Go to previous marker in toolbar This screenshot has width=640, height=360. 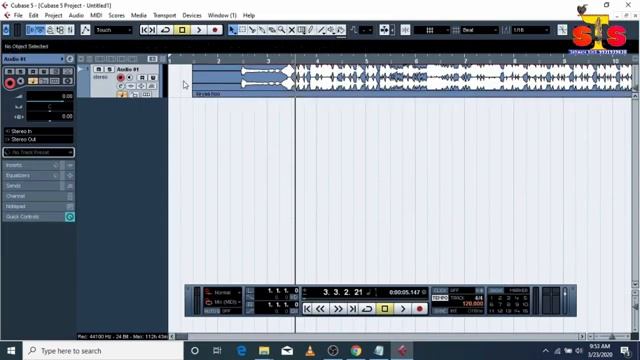[144, 30]
